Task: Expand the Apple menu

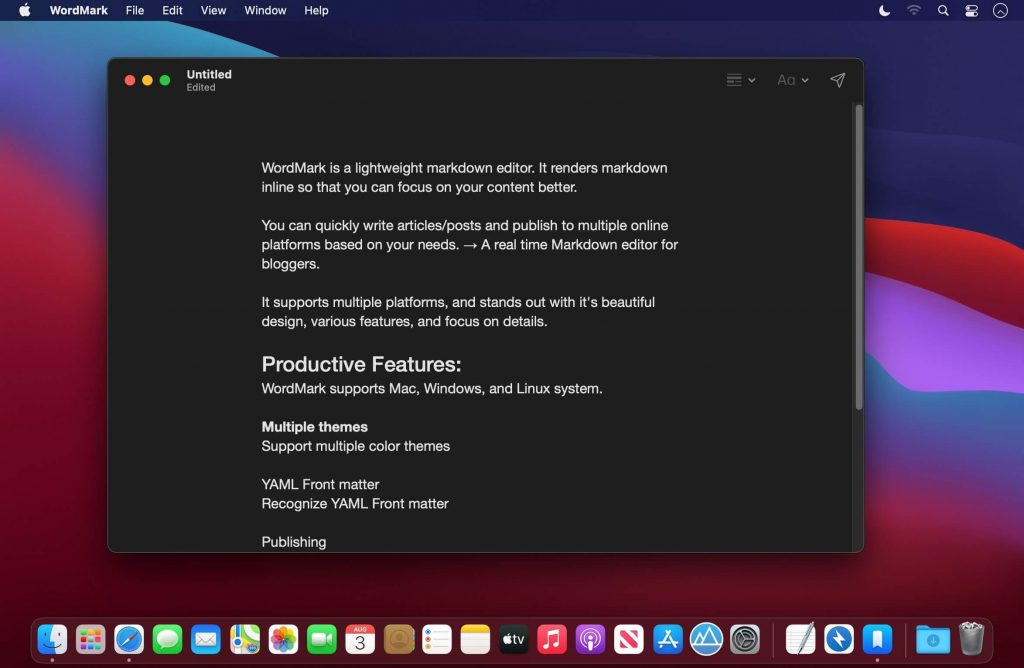Action: [x=25, y=11]
